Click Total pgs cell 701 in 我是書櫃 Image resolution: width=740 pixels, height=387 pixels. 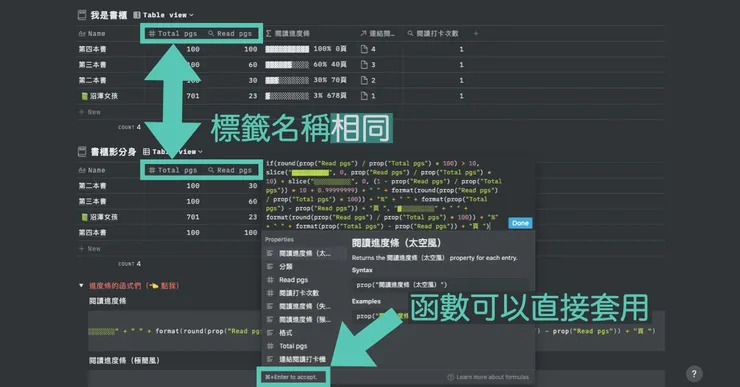coord(193,96)
